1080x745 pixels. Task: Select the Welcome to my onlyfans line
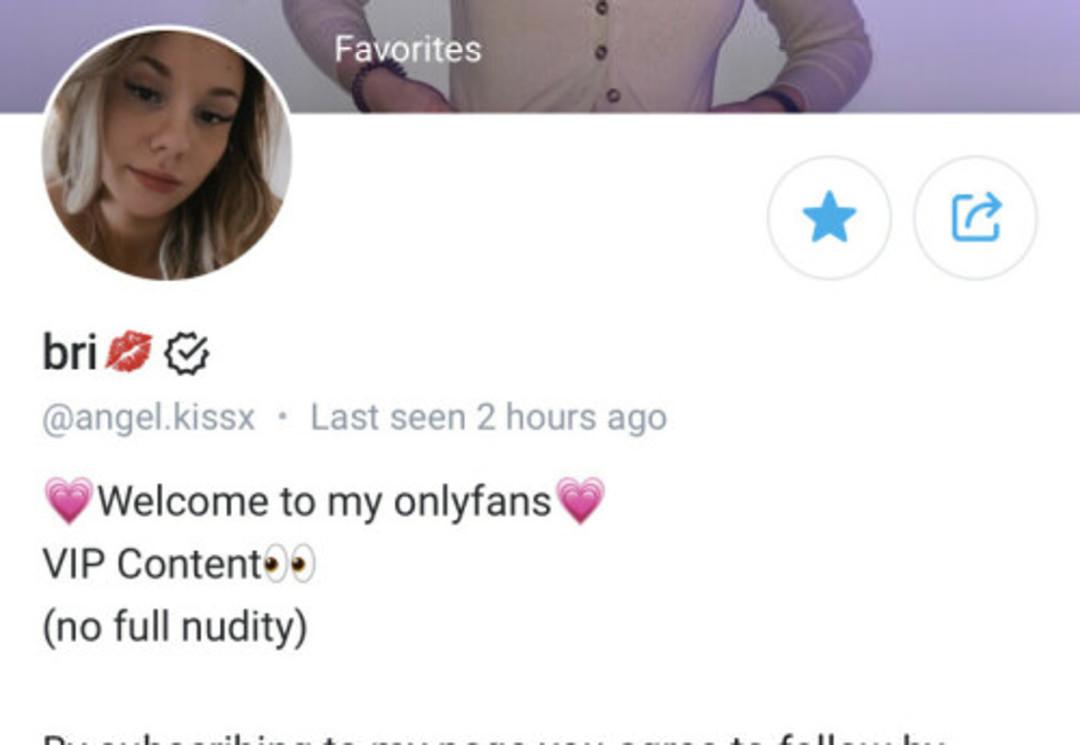pos(324,501)
